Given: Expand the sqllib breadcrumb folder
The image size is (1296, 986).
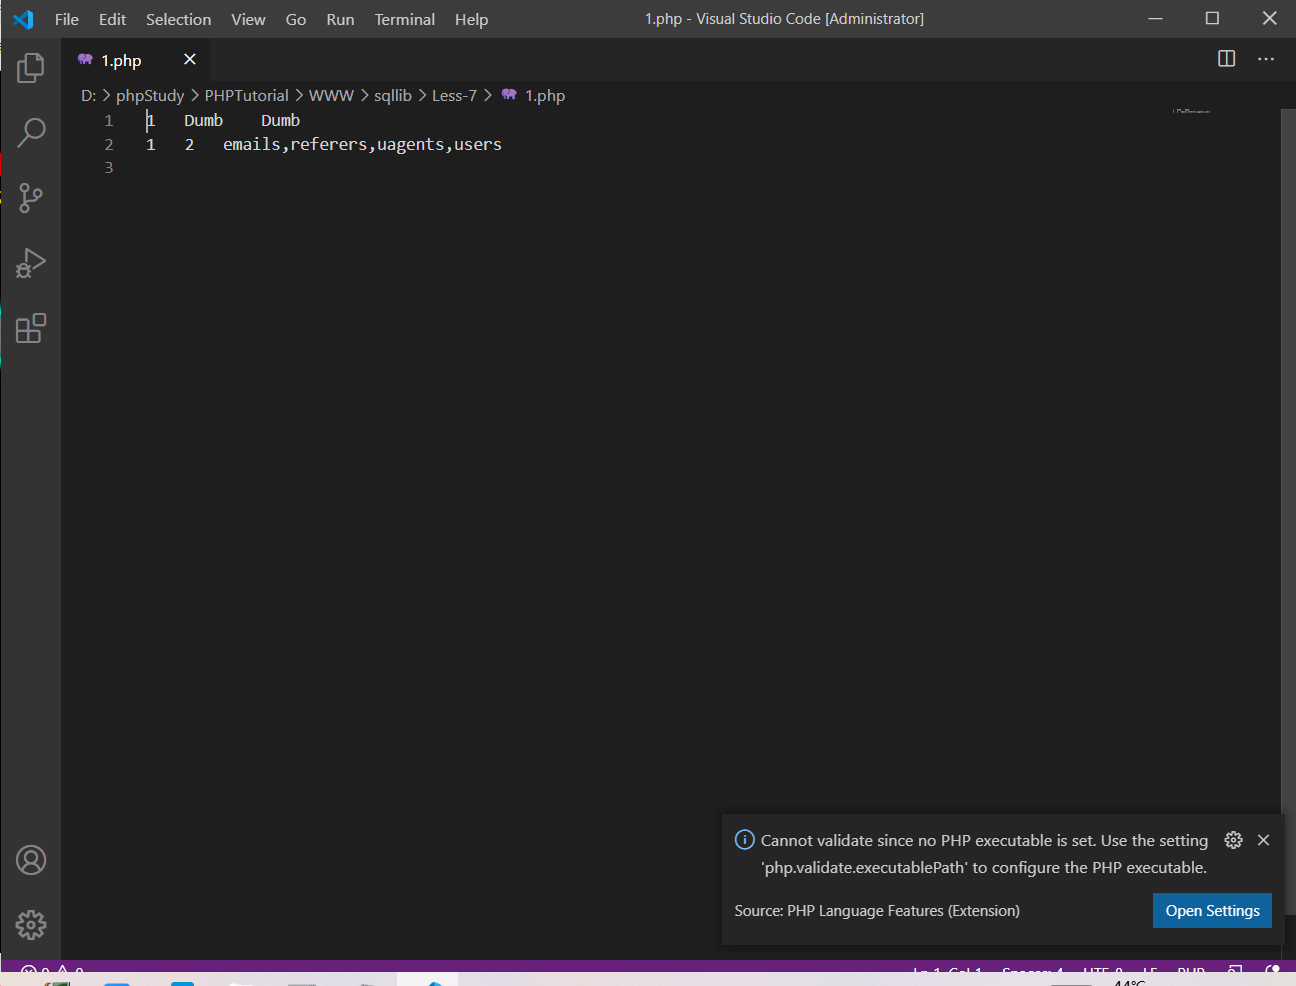Looking at the screenshot, I should point(392,96).
